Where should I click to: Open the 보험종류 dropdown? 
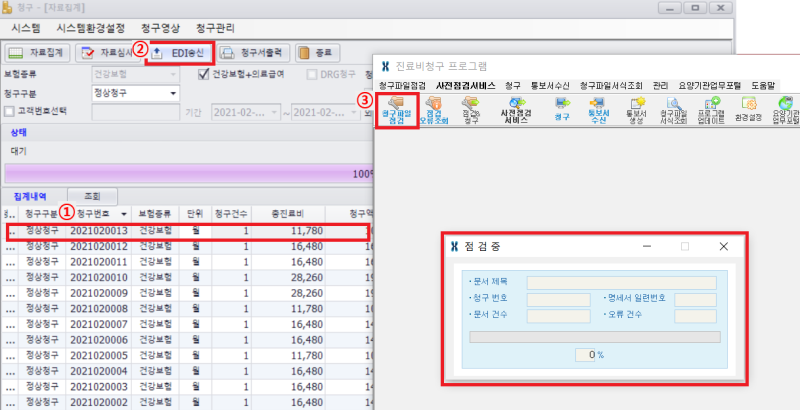173,74
